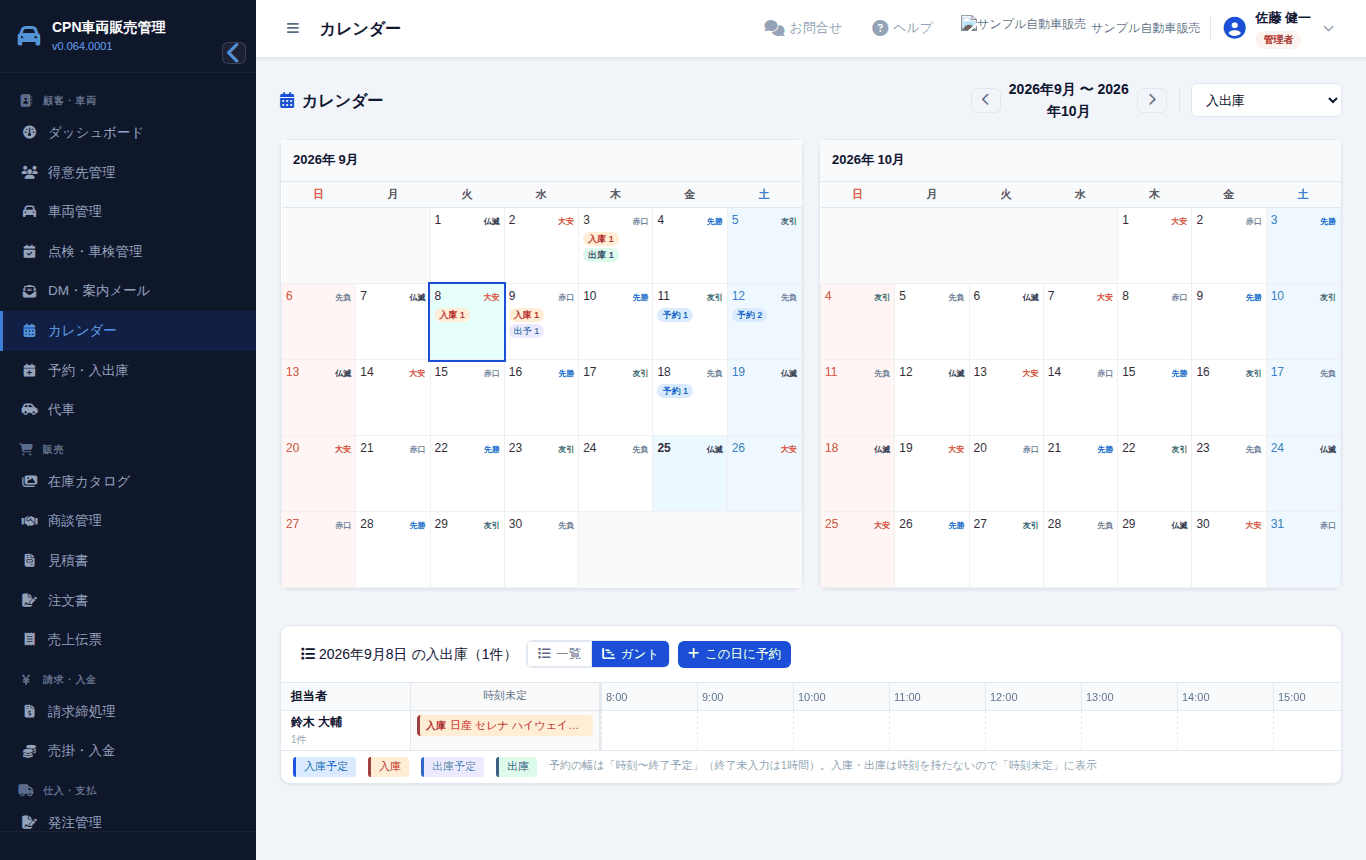
Task: Click the 商談管理 handshake icon
Action: [x=29, y=521]
